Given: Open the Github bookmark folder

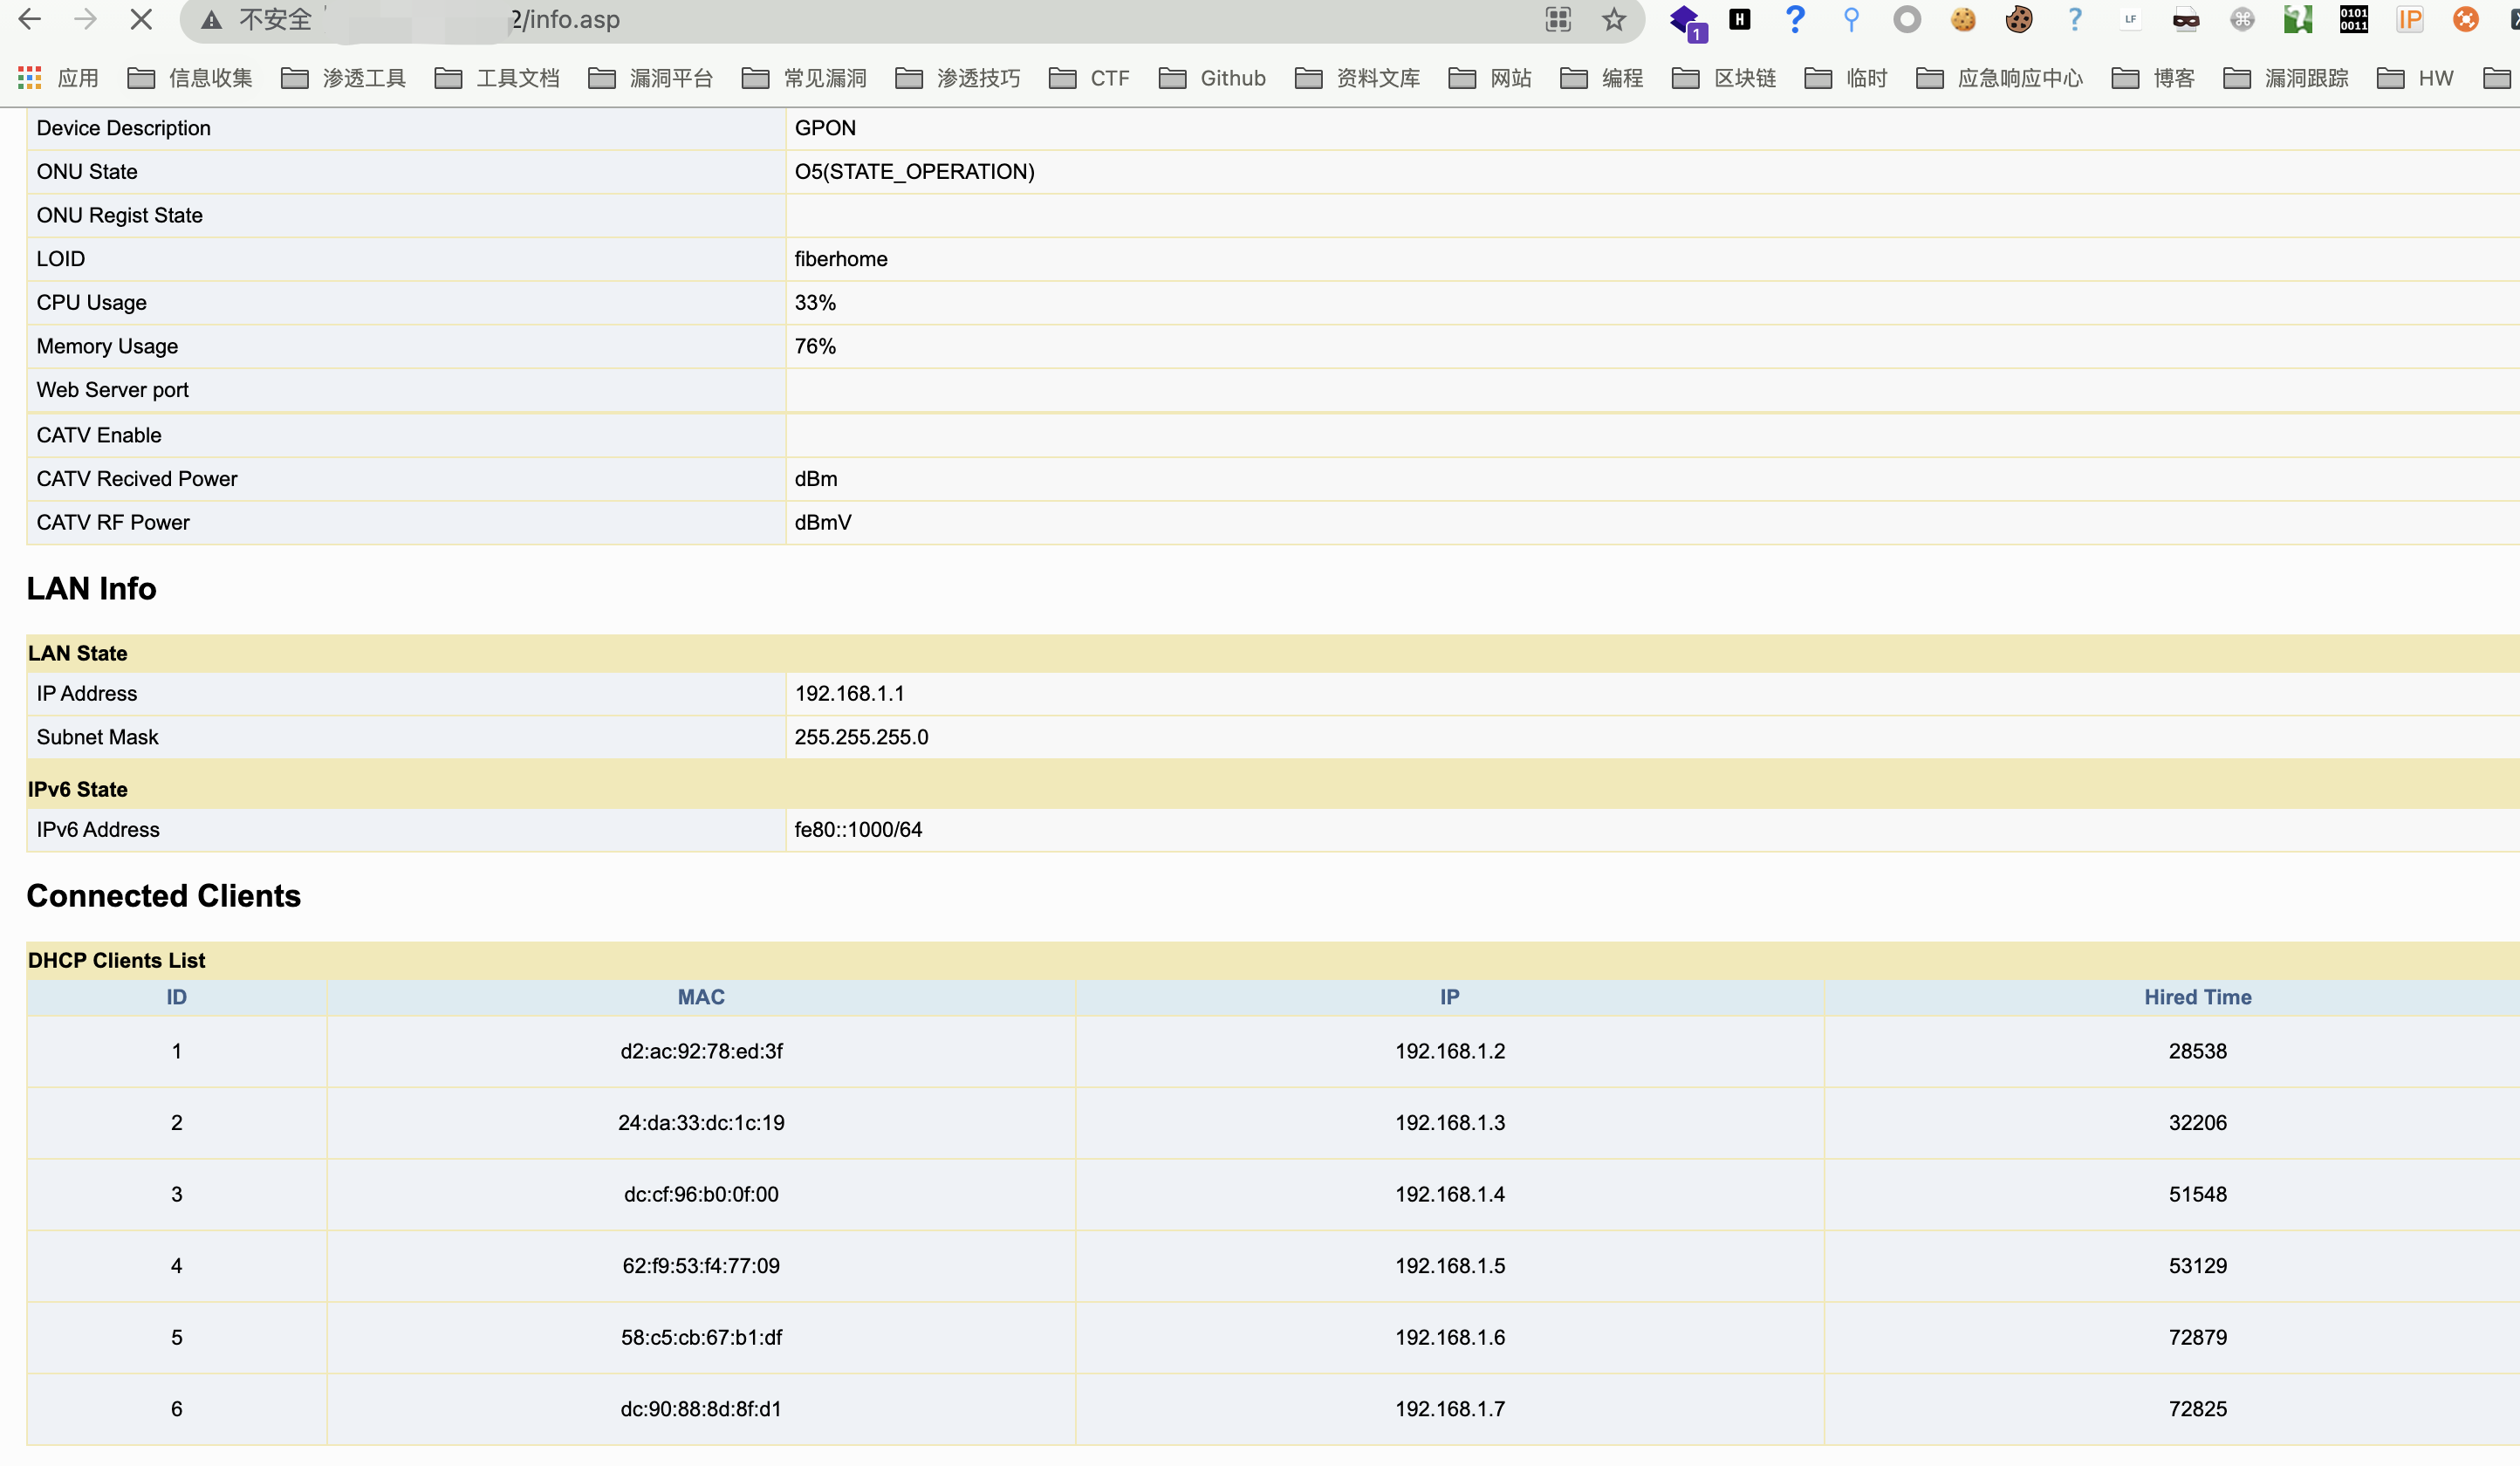Looking at the screenshot, I should click(1212, 78).
